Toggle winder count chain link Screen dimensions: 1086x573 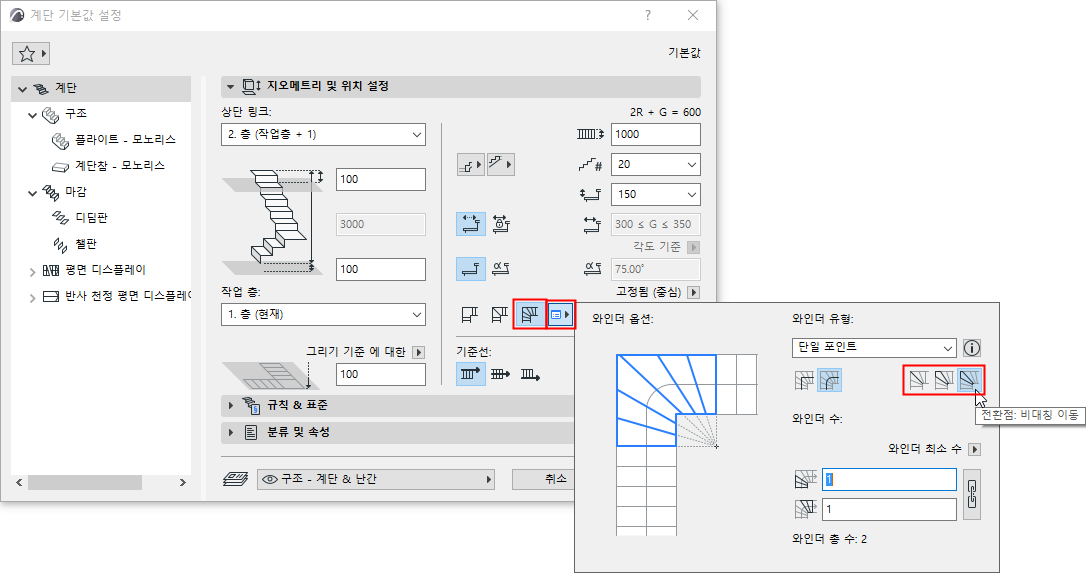coord(972,494)
